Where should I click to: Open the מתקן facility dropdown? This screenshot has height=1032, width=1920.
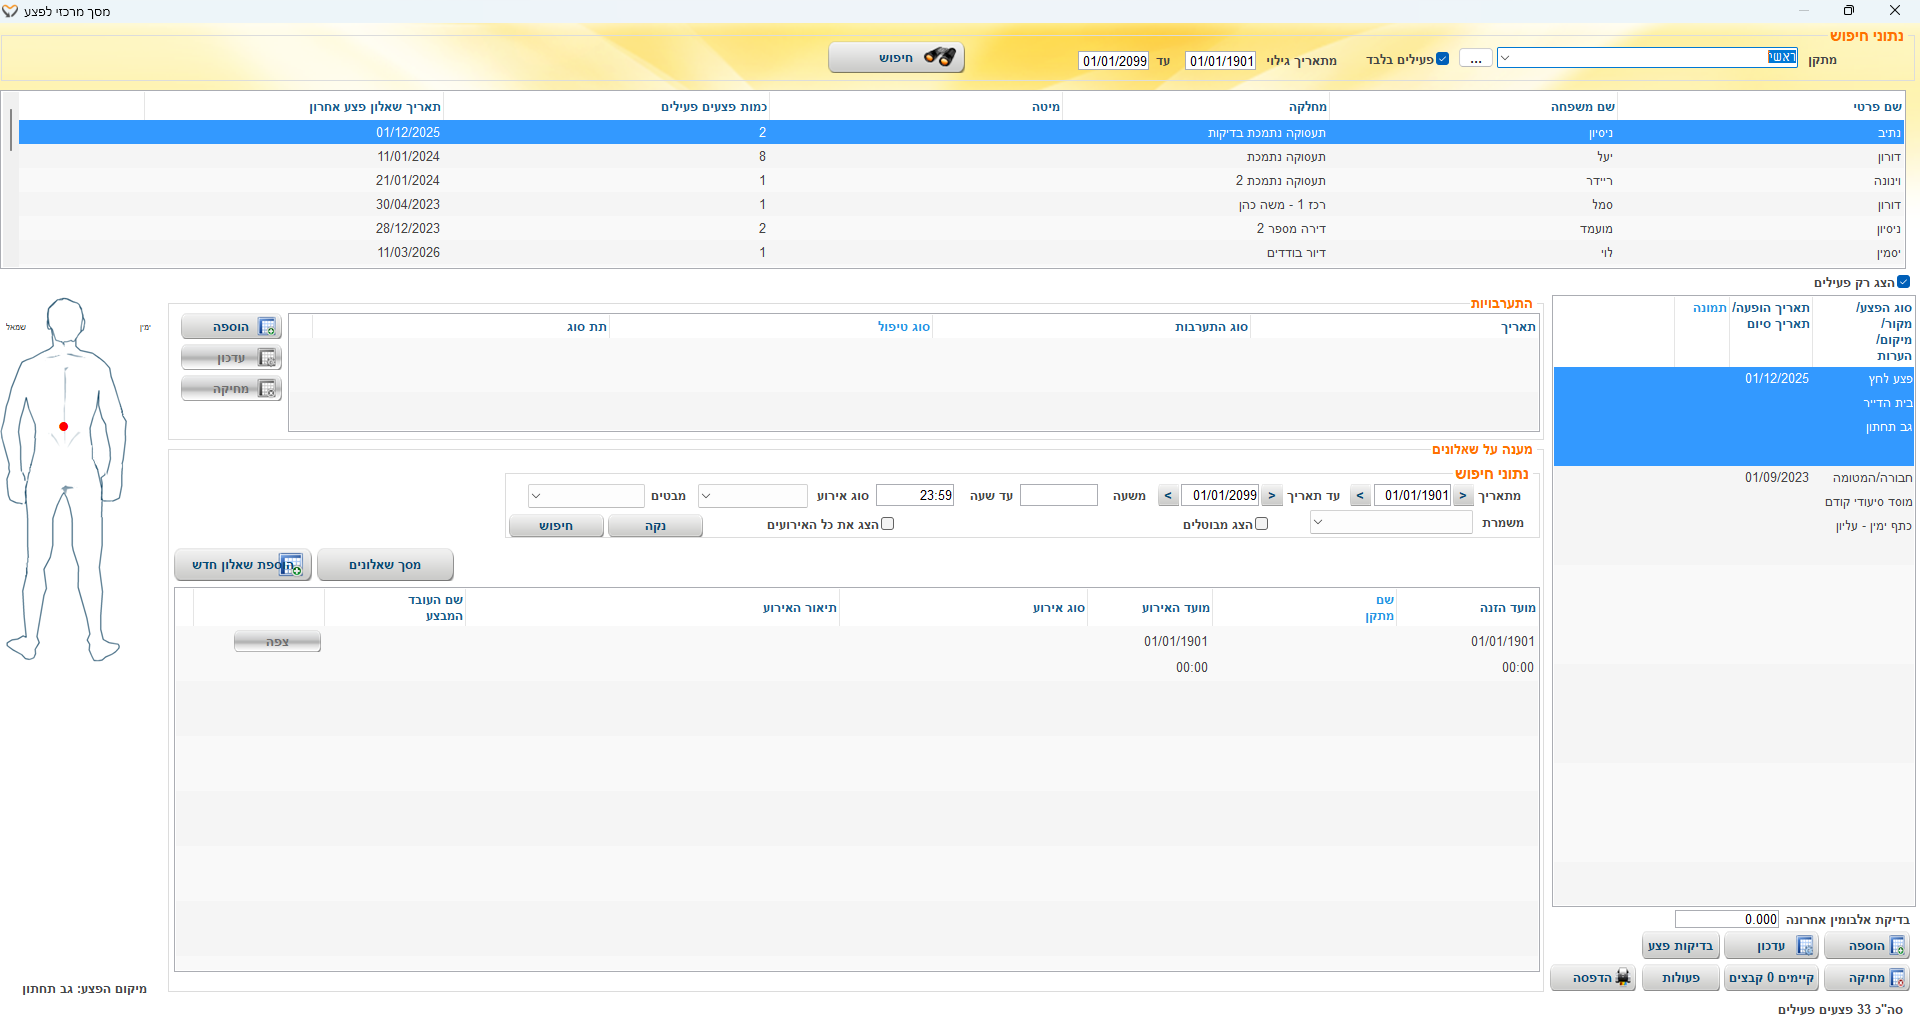pos(1505,58)
